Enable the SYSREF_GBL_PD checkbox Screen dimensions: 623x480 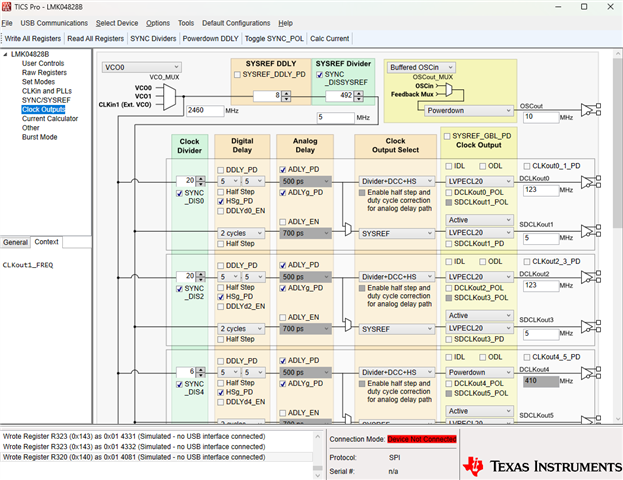coord(447,136)
